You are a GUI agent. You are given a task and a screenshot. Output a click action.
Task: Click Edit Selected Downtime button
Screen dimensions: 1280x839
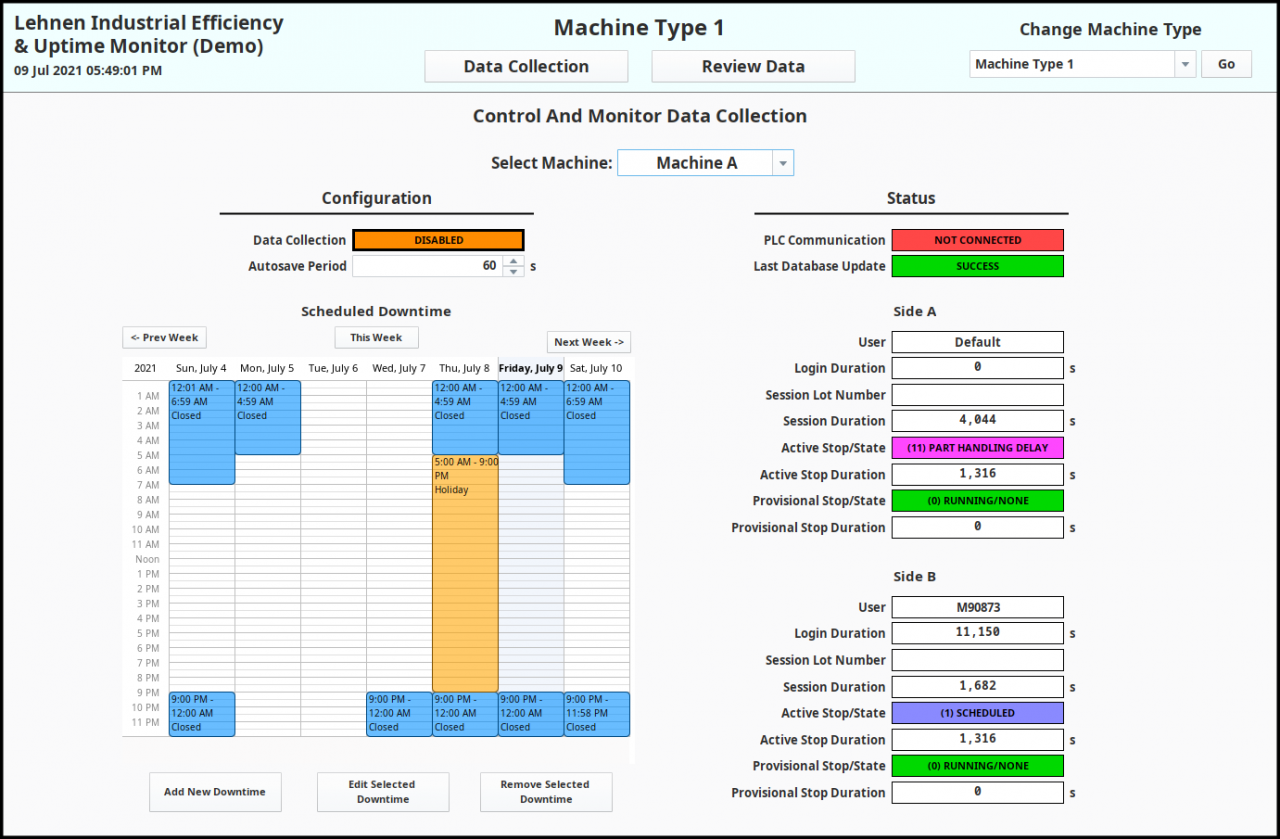click(x=383, y=792)
